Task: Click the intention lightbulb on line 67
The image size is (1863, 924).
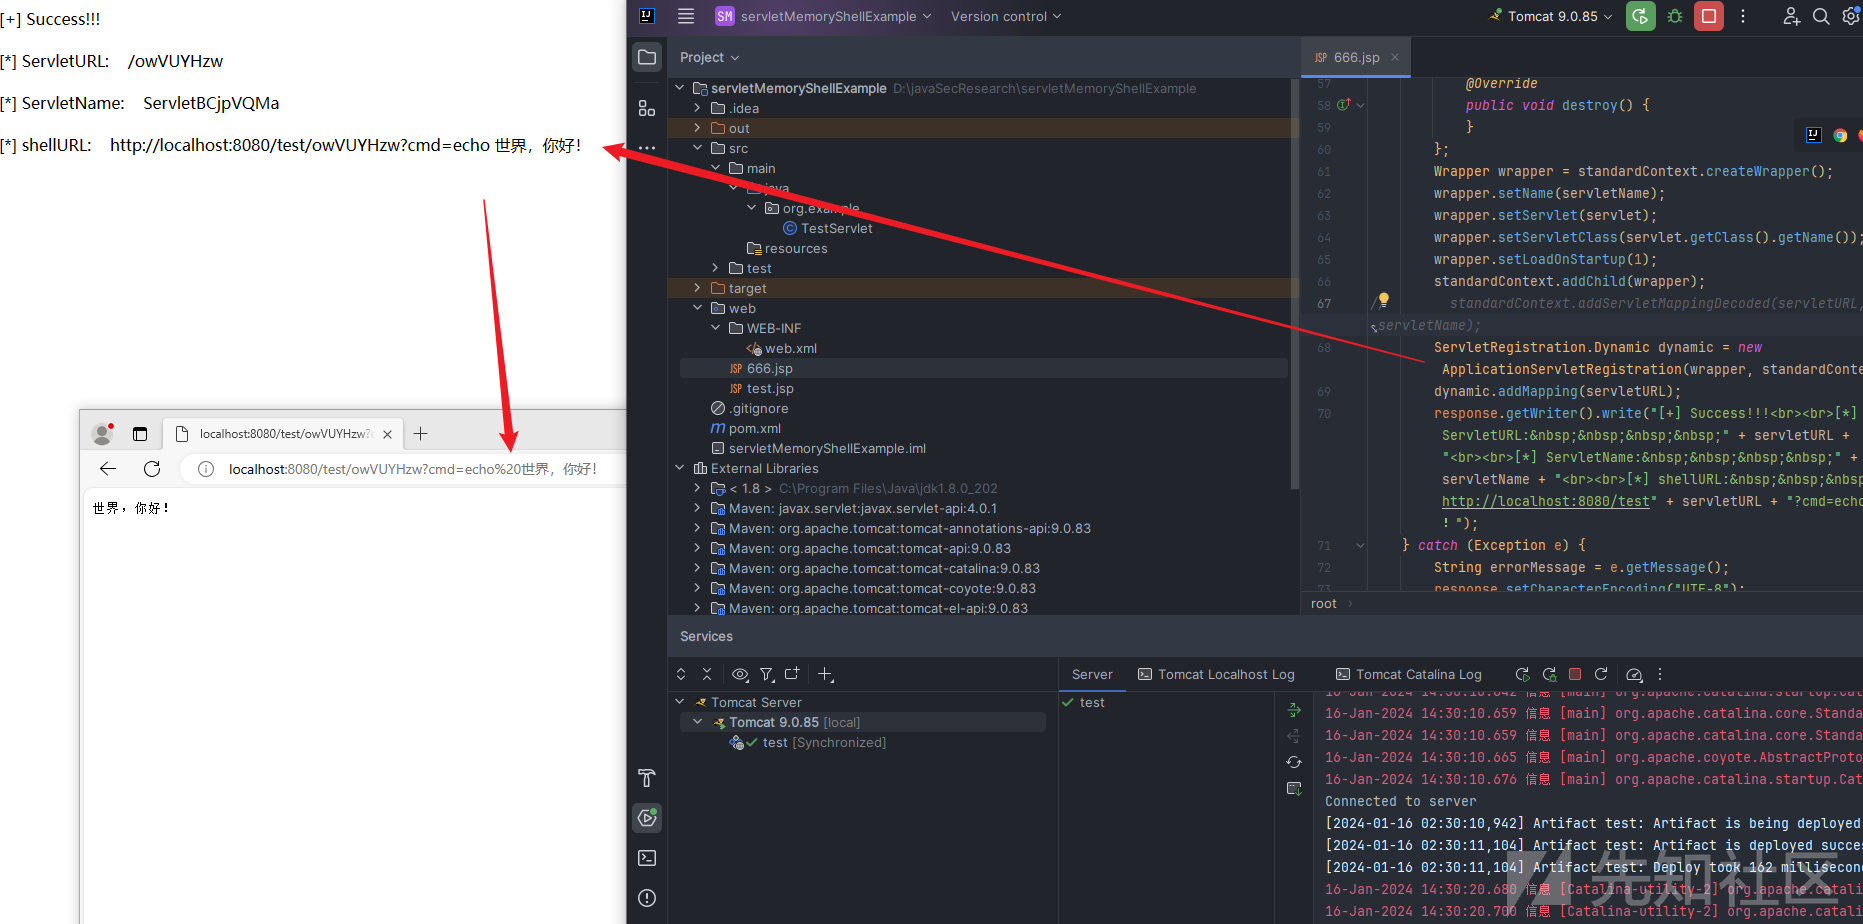Action: [x=1384, y=299]
